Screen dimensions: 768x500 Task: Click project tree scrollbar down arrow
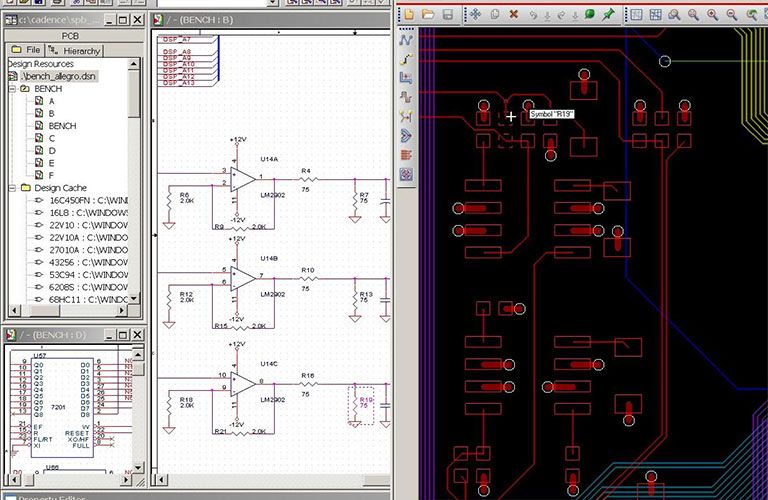[134, 298]
